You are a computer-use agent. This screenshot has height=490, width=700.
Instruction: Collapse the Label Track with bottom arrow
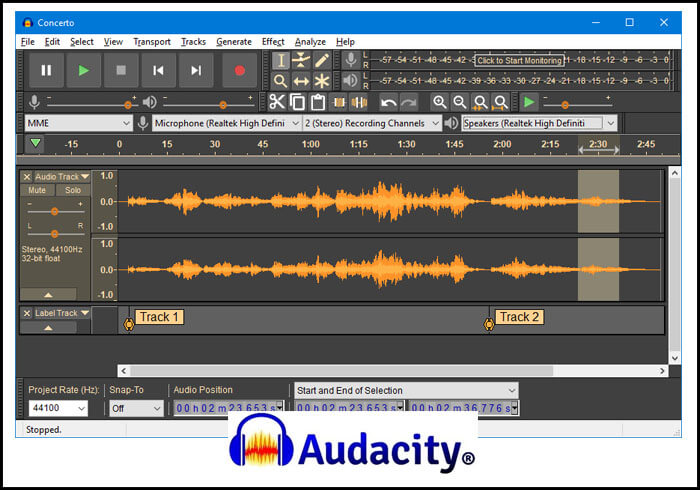(48, 328)
